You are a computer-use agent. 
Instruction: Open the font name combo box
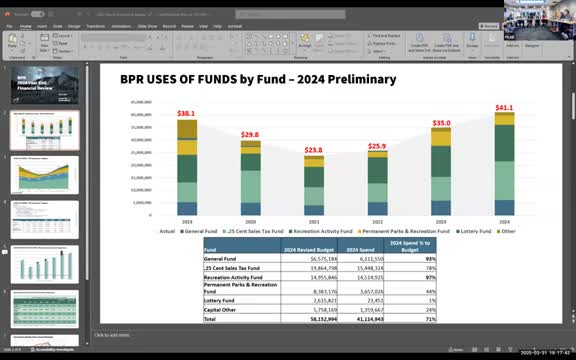coord(114,37)
